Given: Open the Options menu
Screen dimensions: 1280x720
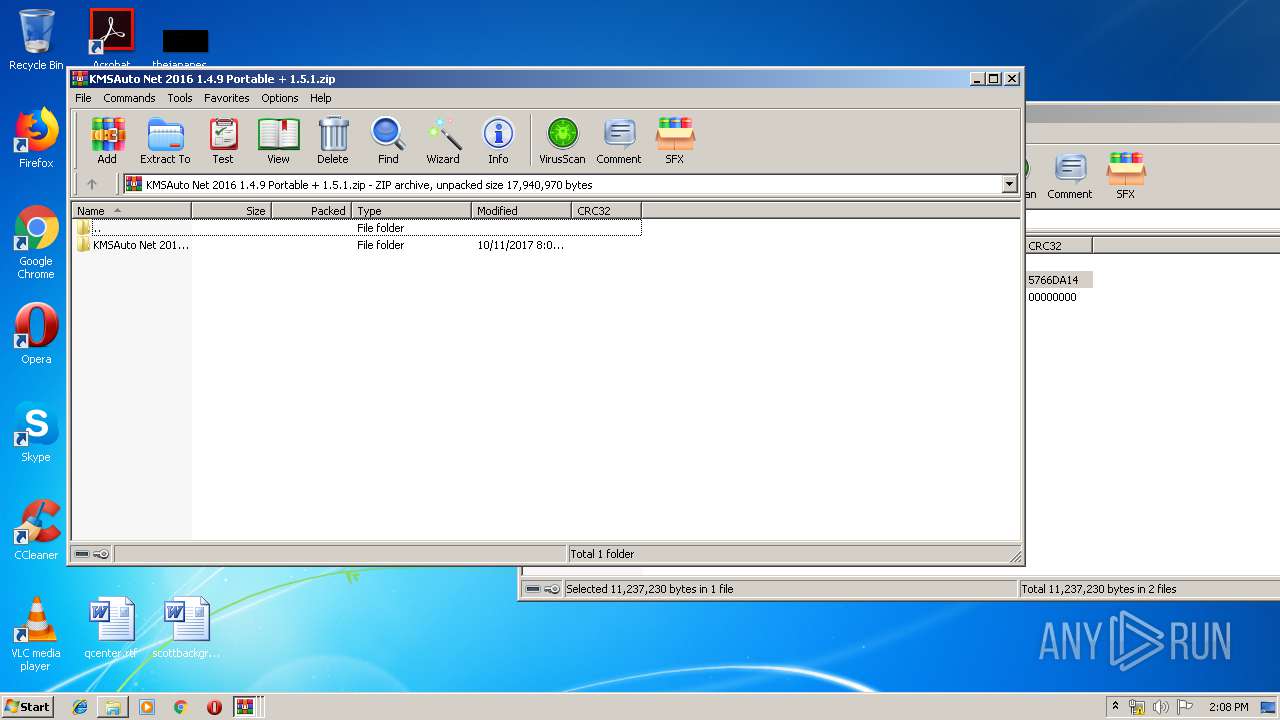Looking at the screenshot, I should pyautogui.click(x=280, y=98).
